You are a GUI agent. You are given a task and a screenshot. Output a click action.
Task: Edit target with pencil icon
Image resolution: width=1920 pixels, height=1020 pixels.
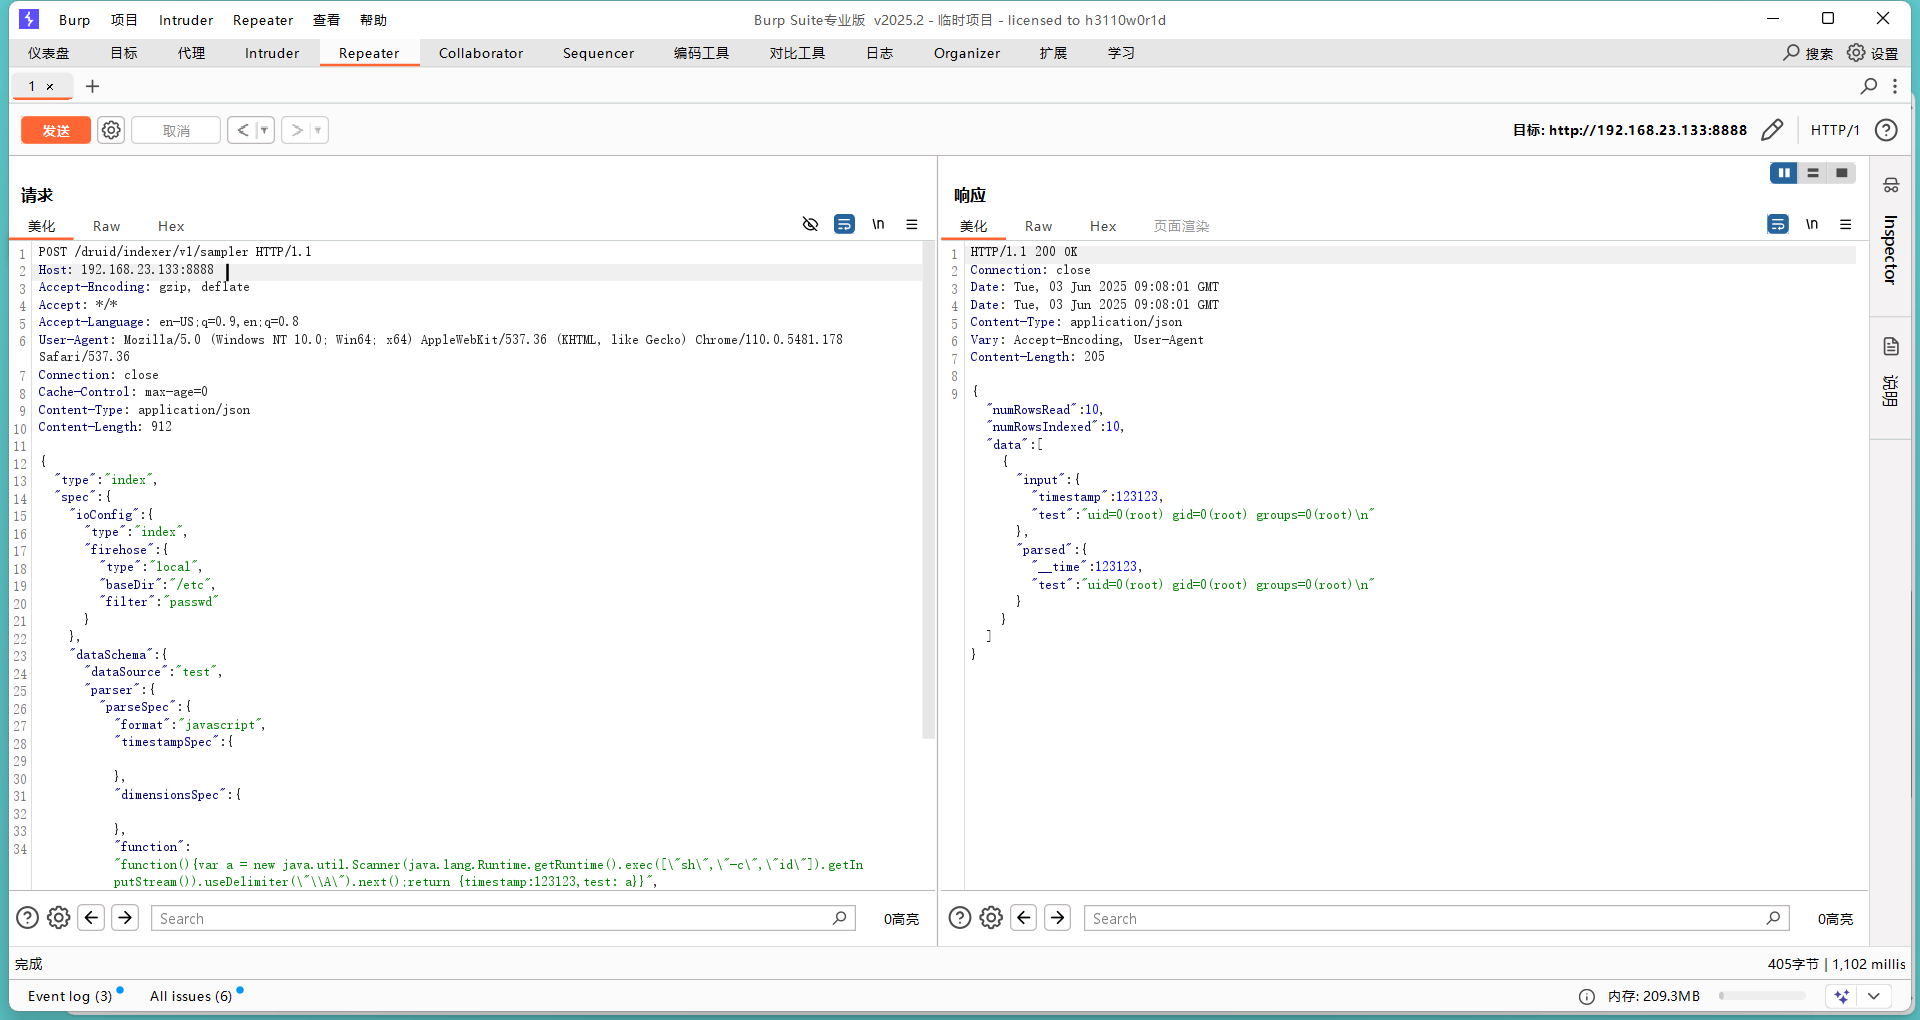[1772, 130]
